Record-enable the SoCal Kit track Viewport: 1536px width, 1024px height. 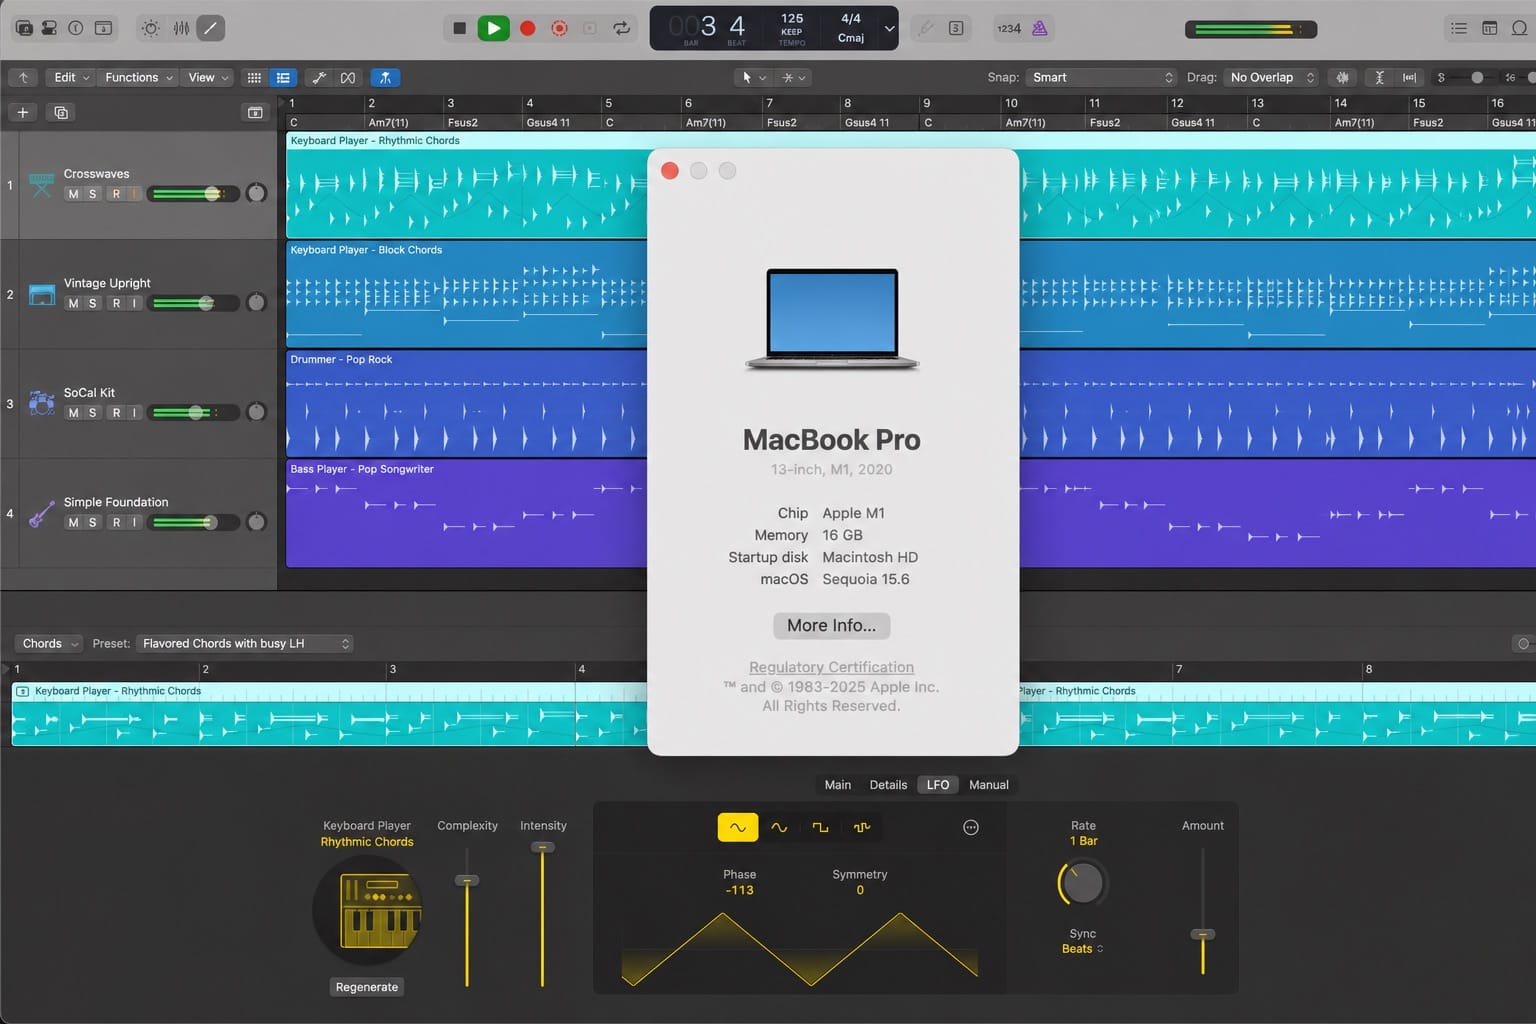116,412
